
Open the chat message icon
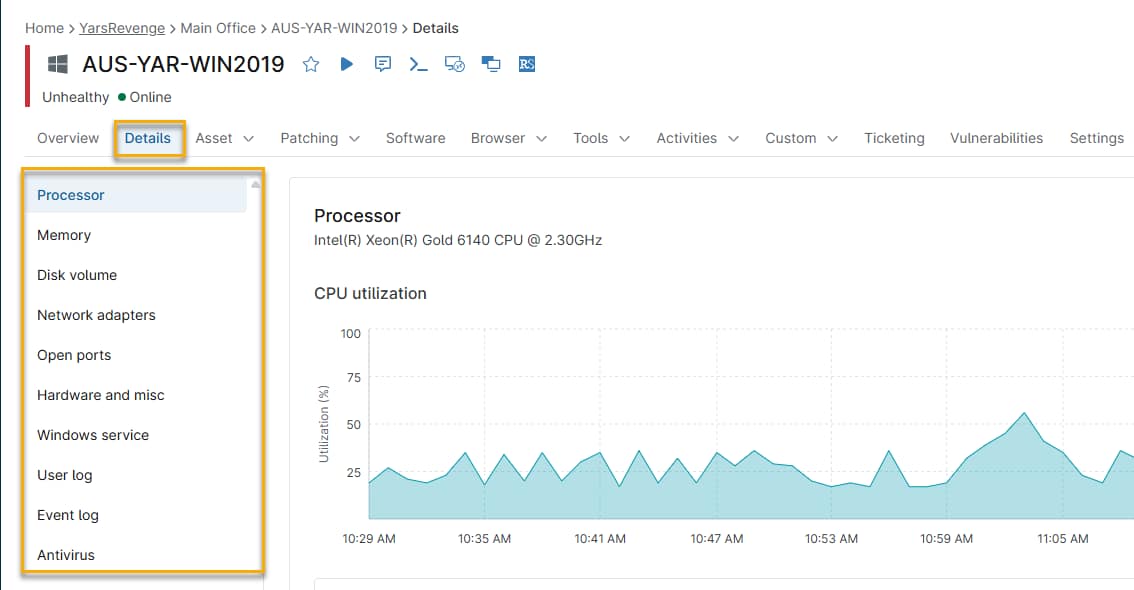pos(382,64)
